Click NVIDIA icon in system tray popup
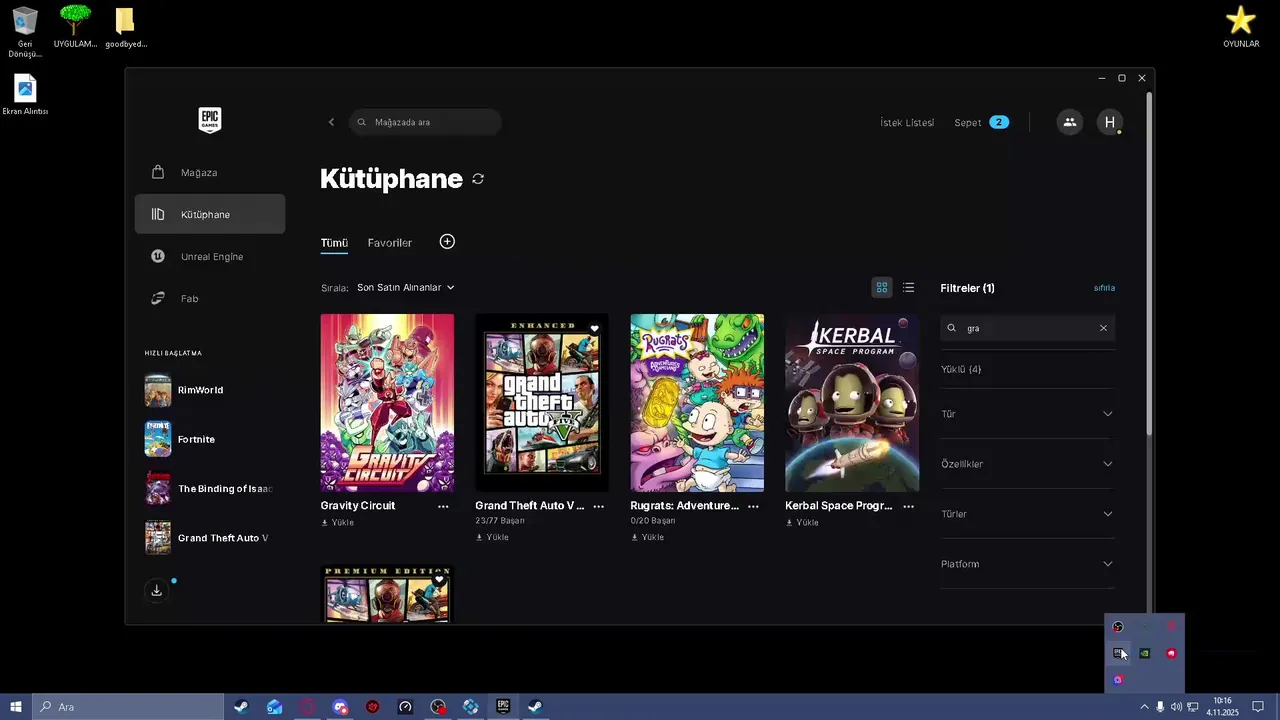The height and width of the screenshot is (720, 1280). click(1145, 654)
